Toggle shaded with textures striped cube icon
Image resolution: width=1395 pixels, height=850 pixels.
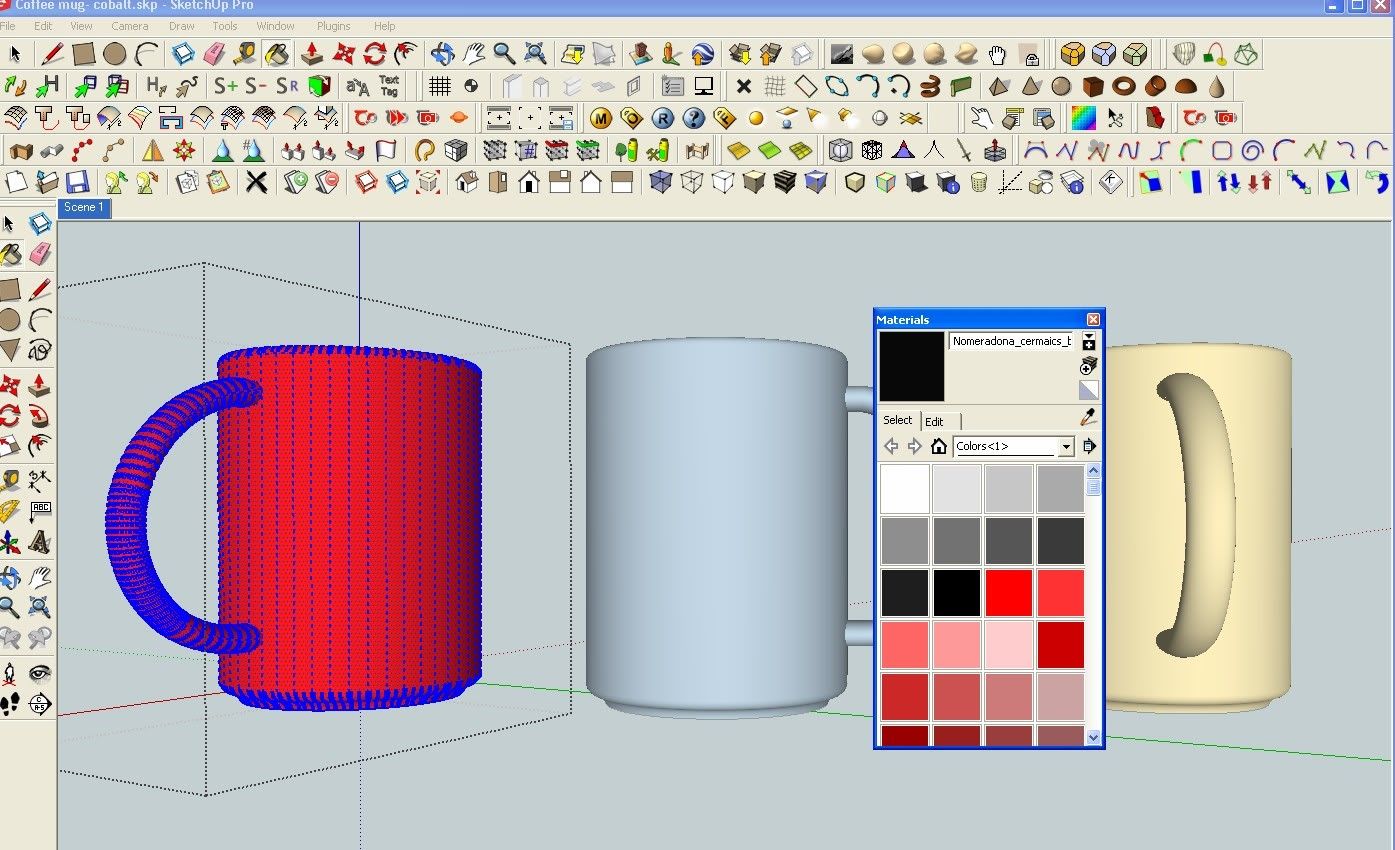(x=785, y=182)
